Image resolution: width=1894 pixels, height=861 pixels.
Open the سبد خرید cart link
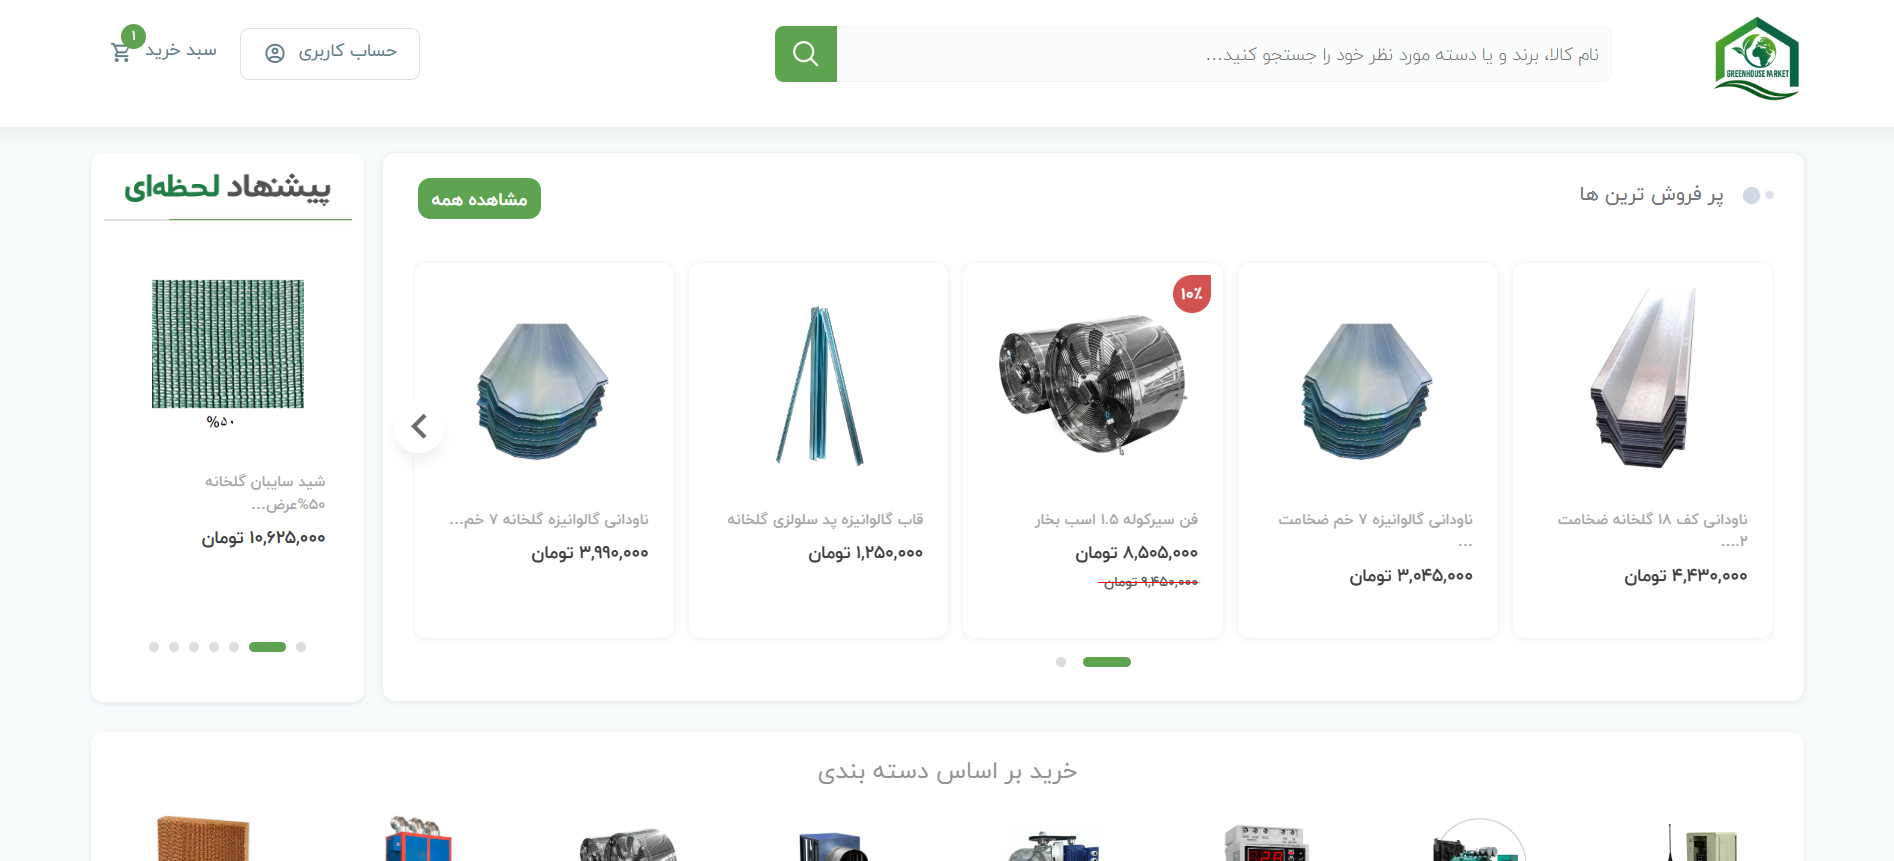181,50
